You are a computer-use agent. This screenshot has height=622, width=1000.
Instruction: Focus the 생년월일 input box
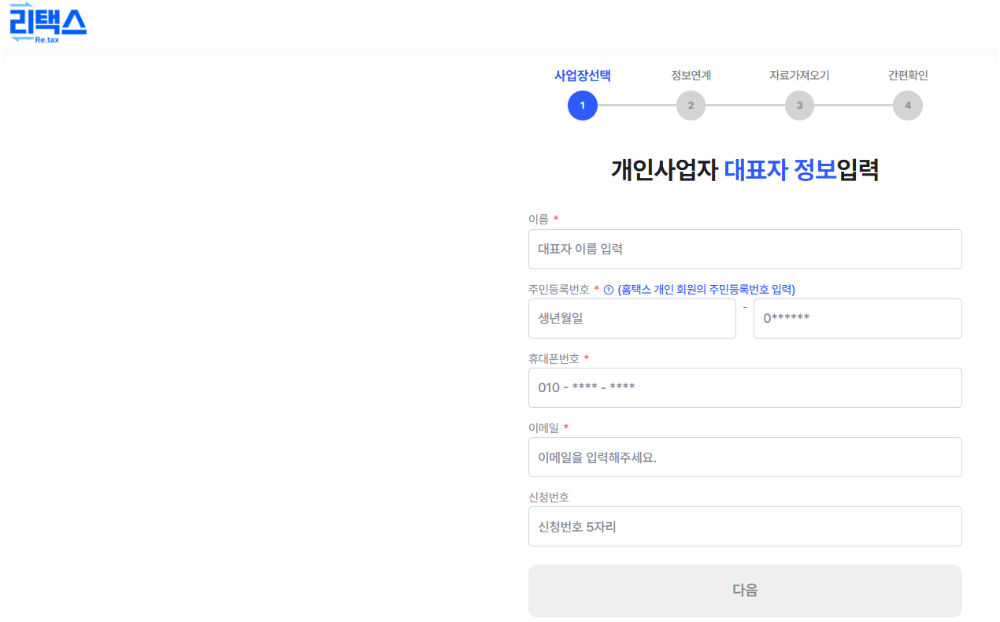[632, 318]
